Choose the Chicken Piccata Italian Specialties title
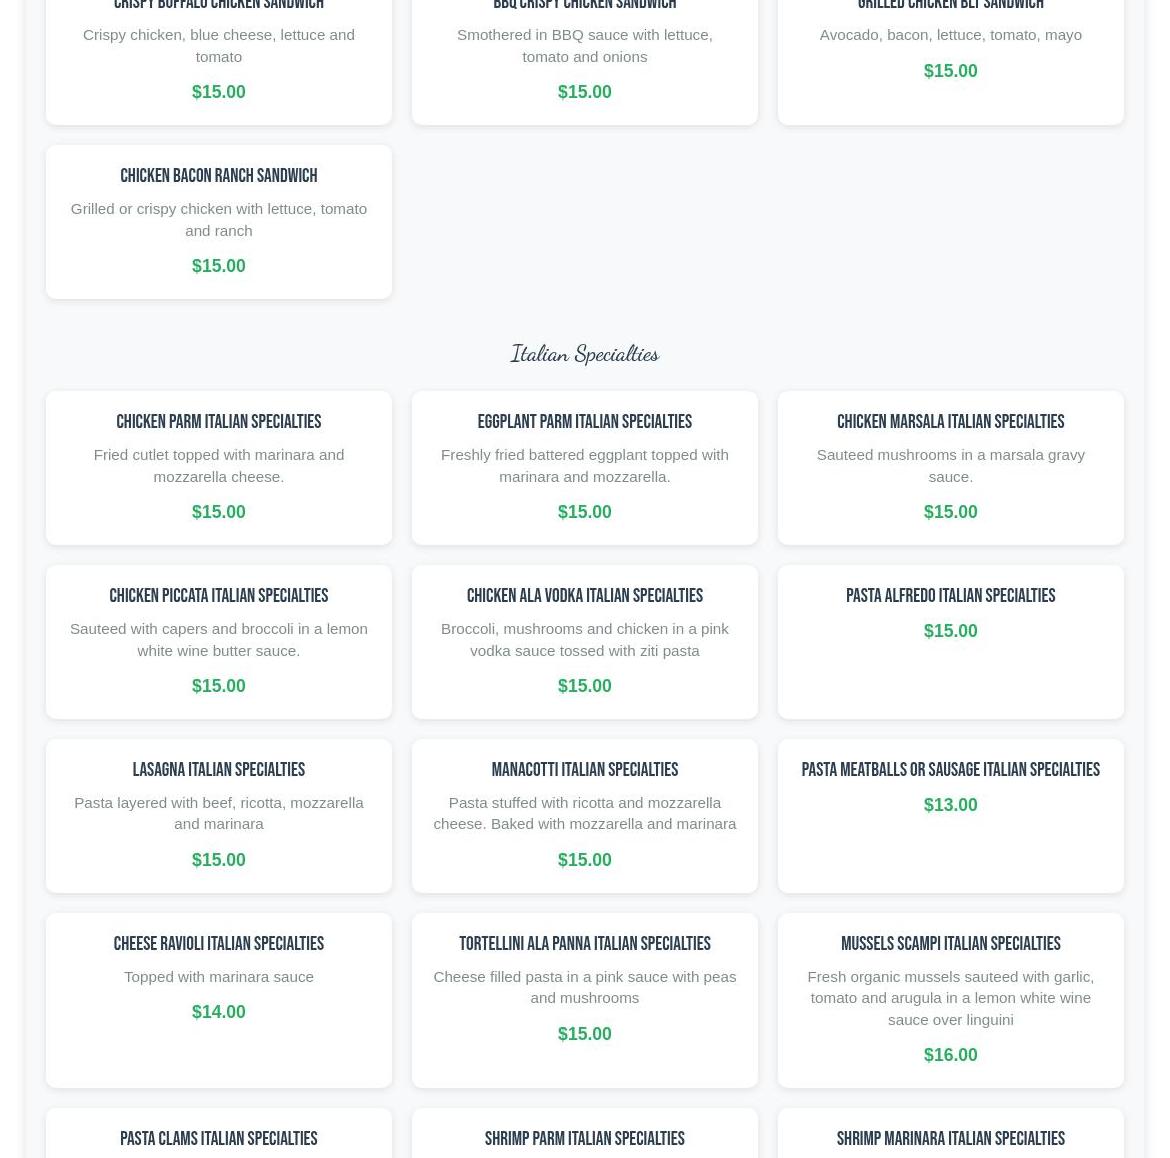 (x=218, y=596)
